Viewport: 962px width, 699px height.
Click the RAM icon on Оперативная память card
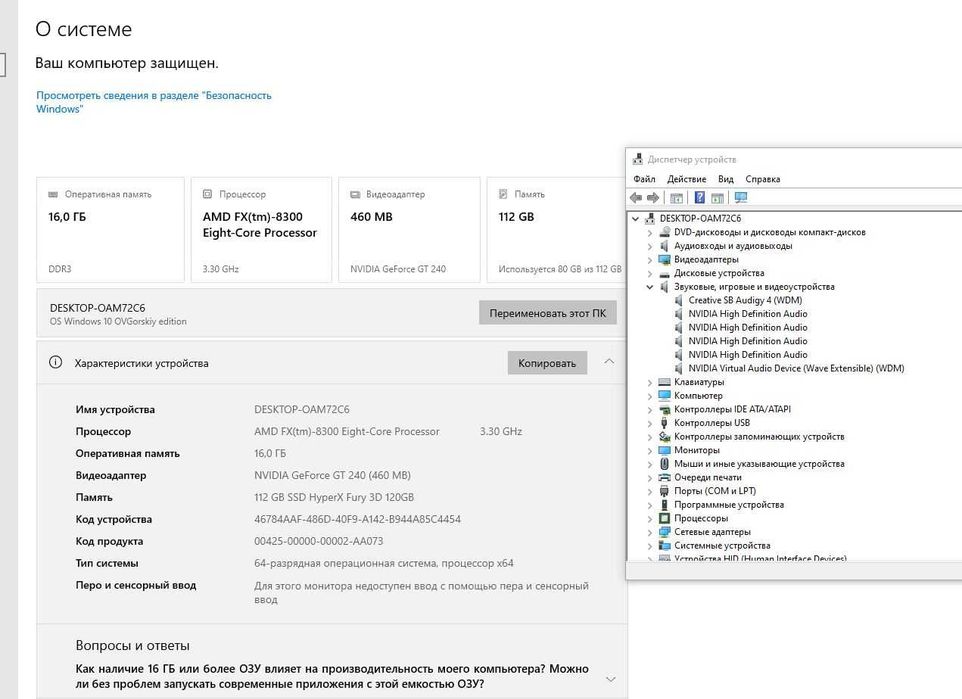pos(53,195)
